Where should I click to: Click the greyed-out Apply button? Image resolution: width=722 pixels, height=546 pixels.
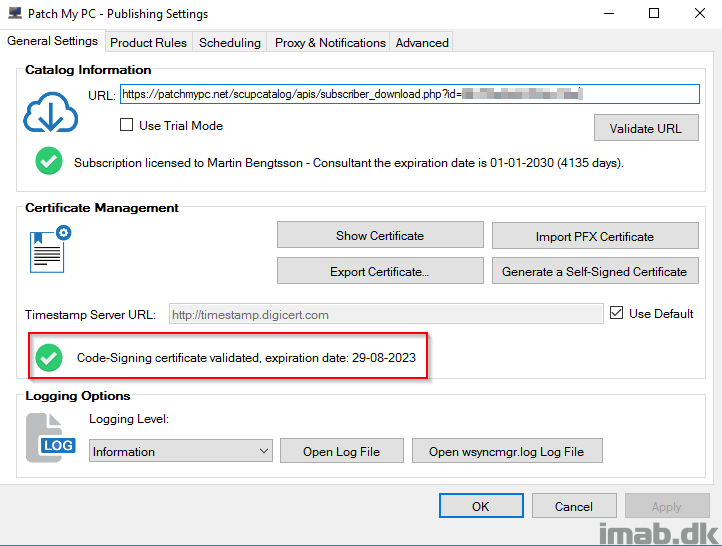click(667, 506)
